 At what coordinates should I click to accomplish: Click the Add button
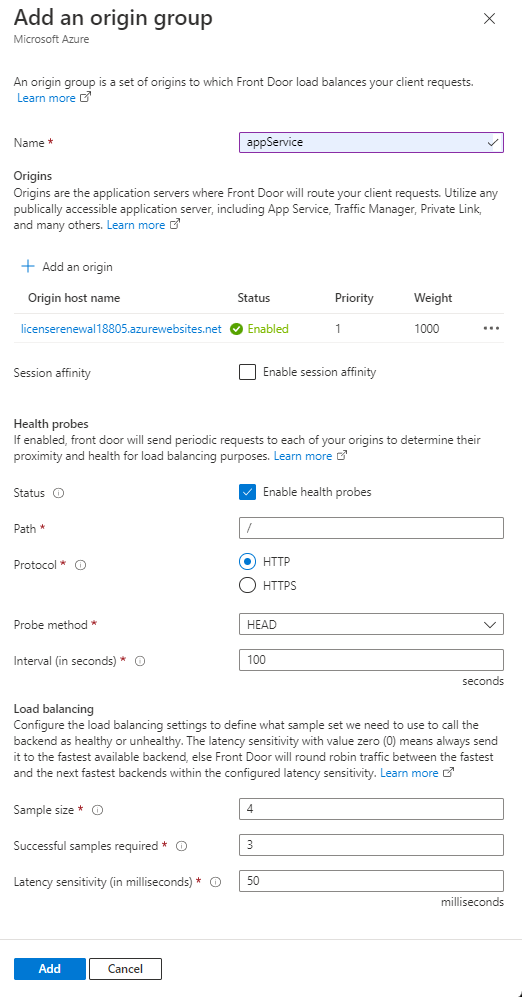pyautogui.click(x=50, y=968)
